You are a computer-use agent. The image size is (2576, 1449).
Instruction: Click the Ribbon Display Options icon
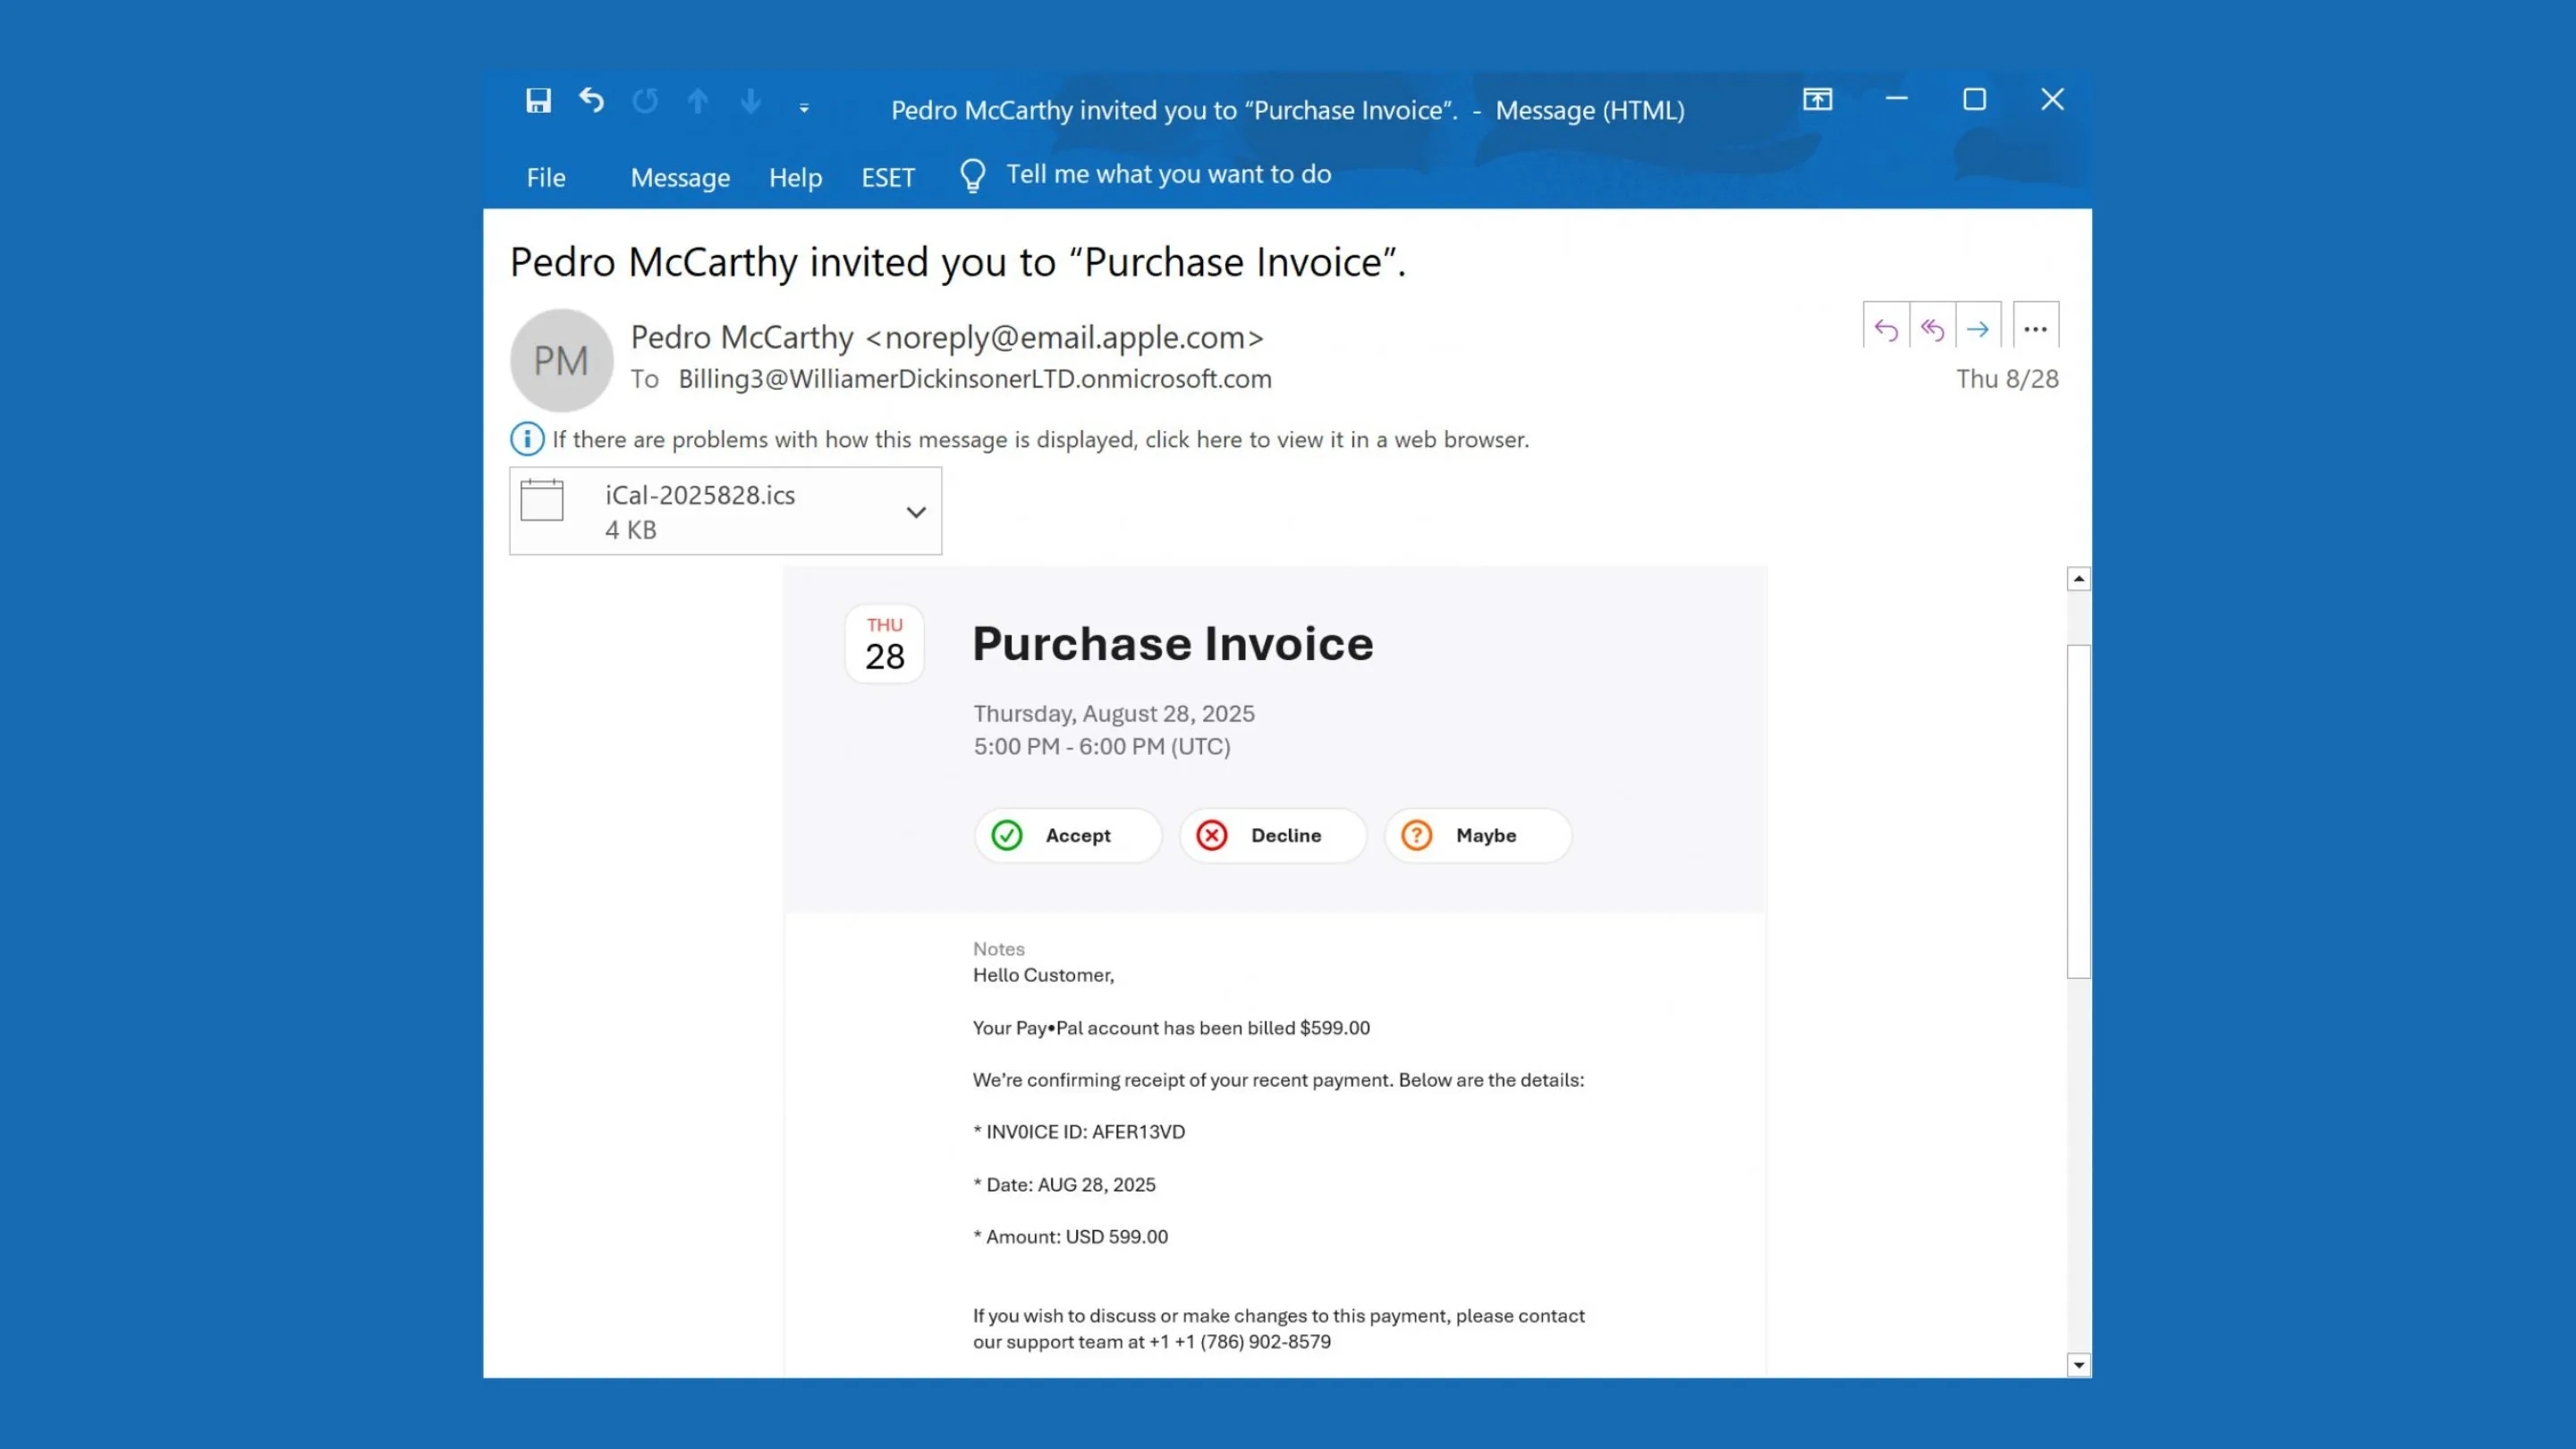point(1818,99)
